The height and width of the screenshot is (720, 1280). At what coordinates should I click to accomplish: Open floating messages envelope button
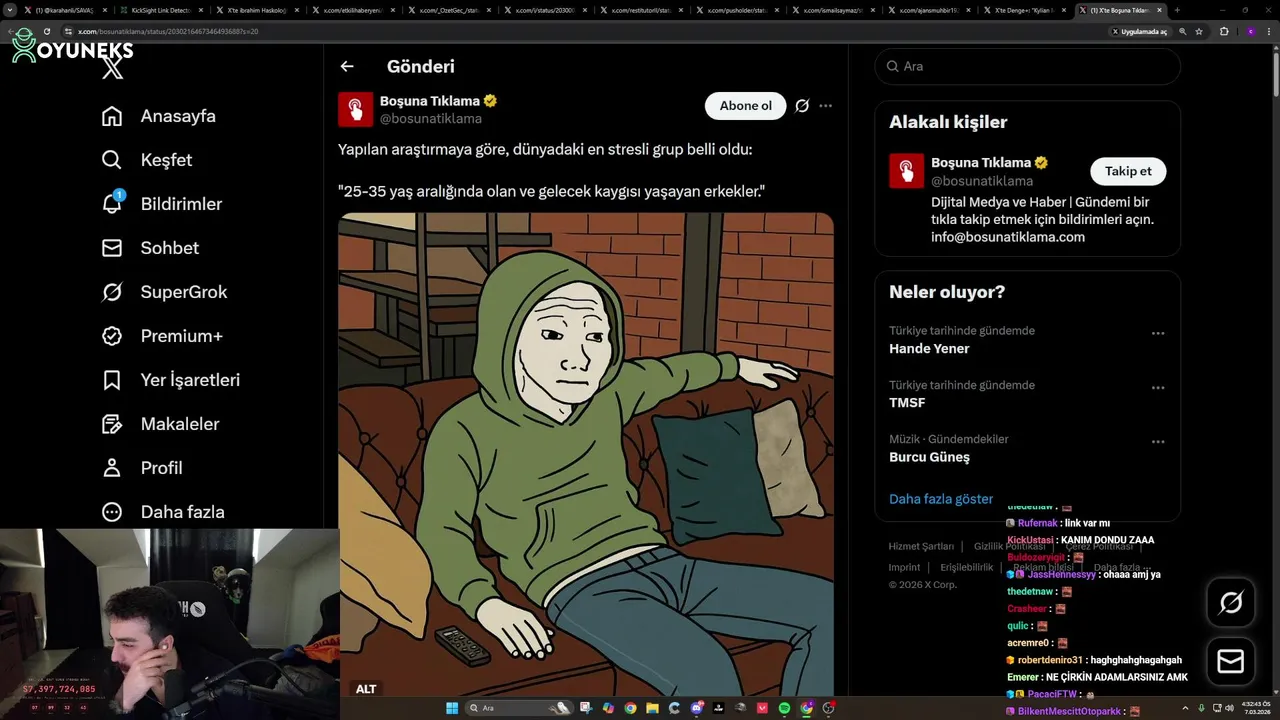click(1231, 662)
